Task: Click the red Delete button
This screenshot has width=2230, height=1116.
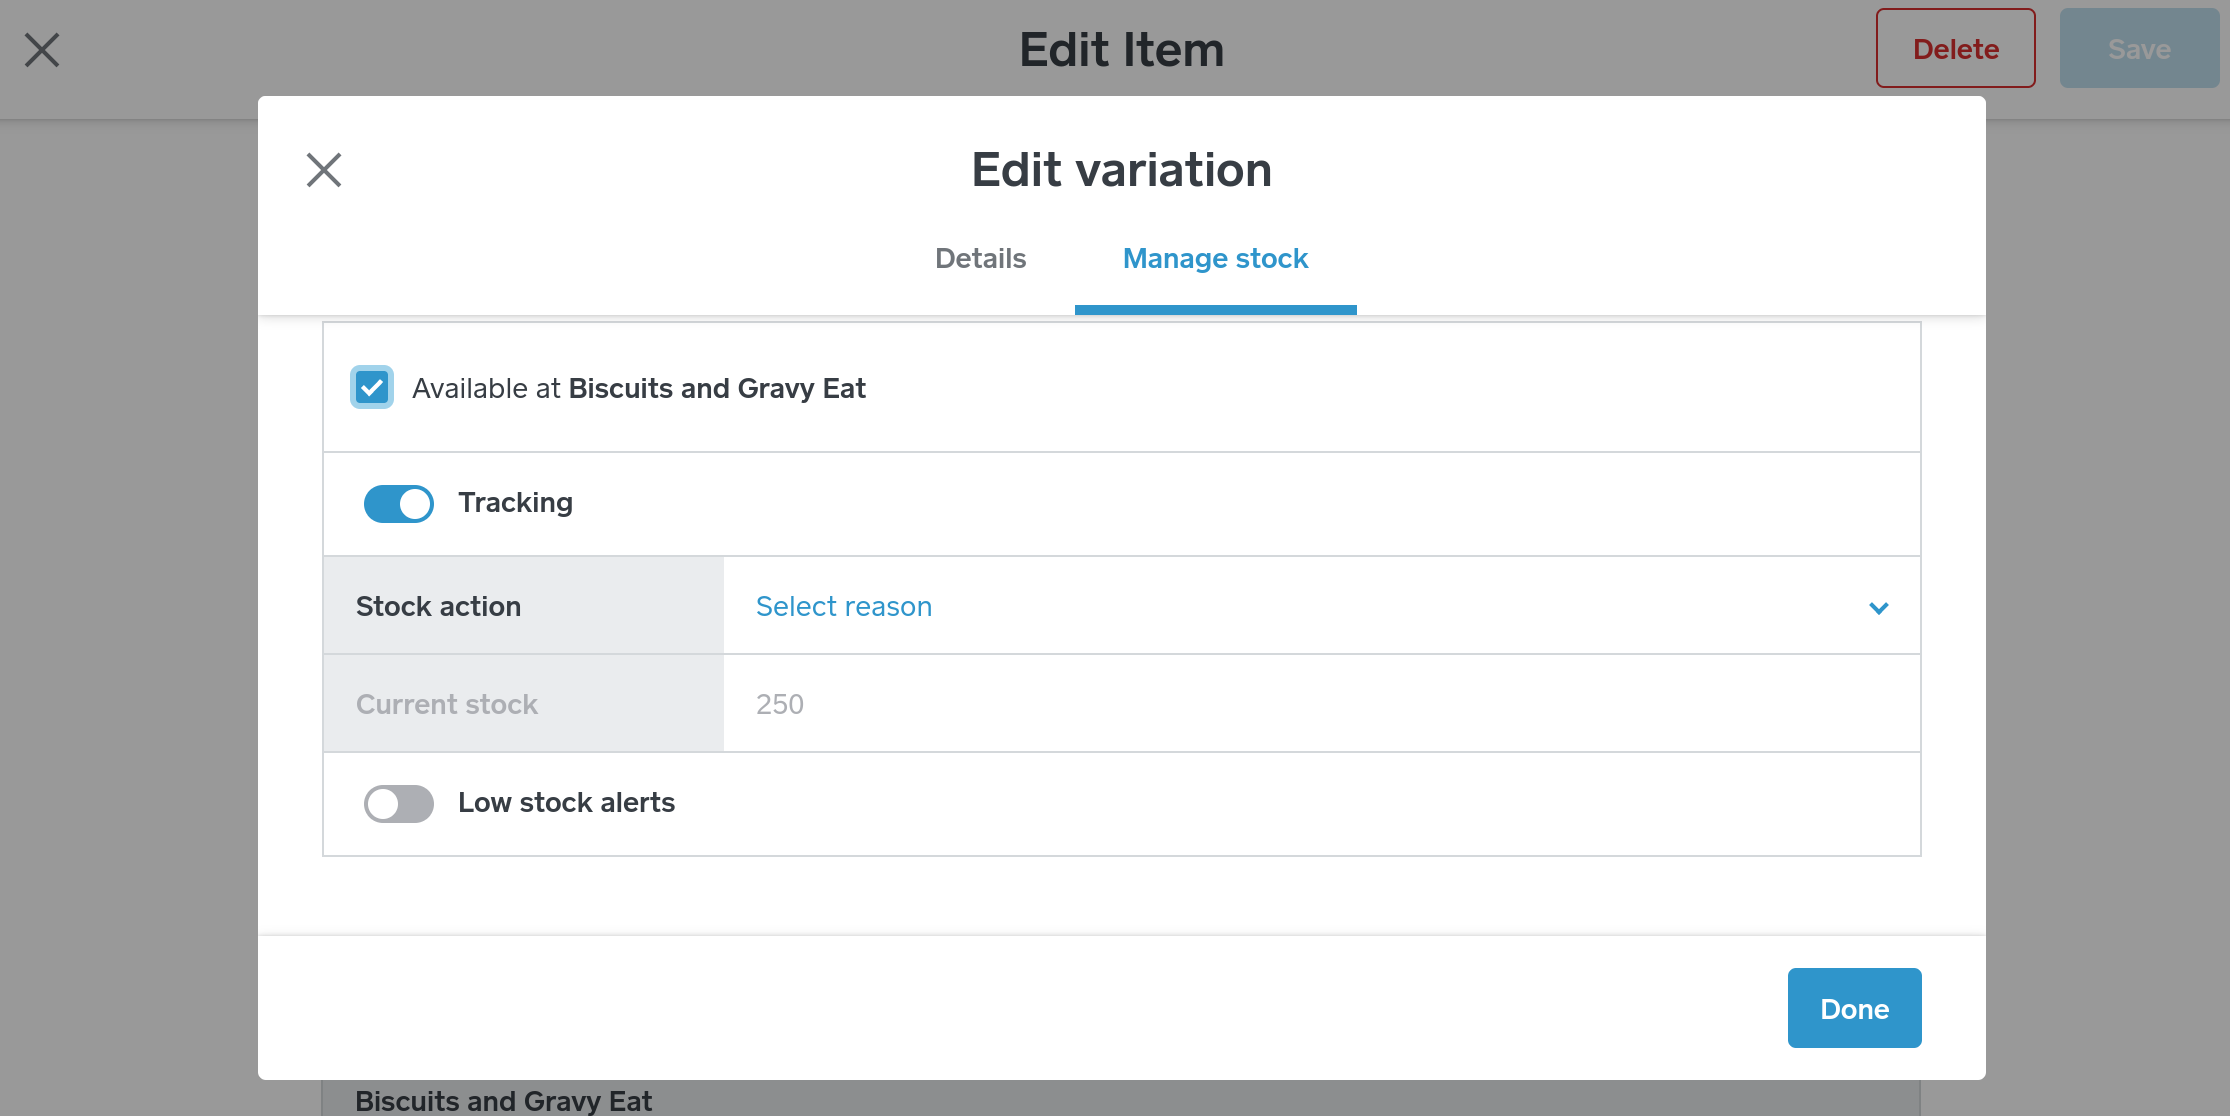Action: pyautogui.click(x=1955, y=49)
